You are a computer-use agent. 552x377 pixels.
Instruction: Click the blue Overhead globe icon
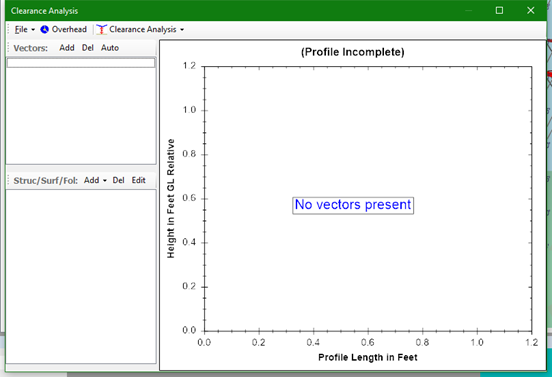(44, 30)
